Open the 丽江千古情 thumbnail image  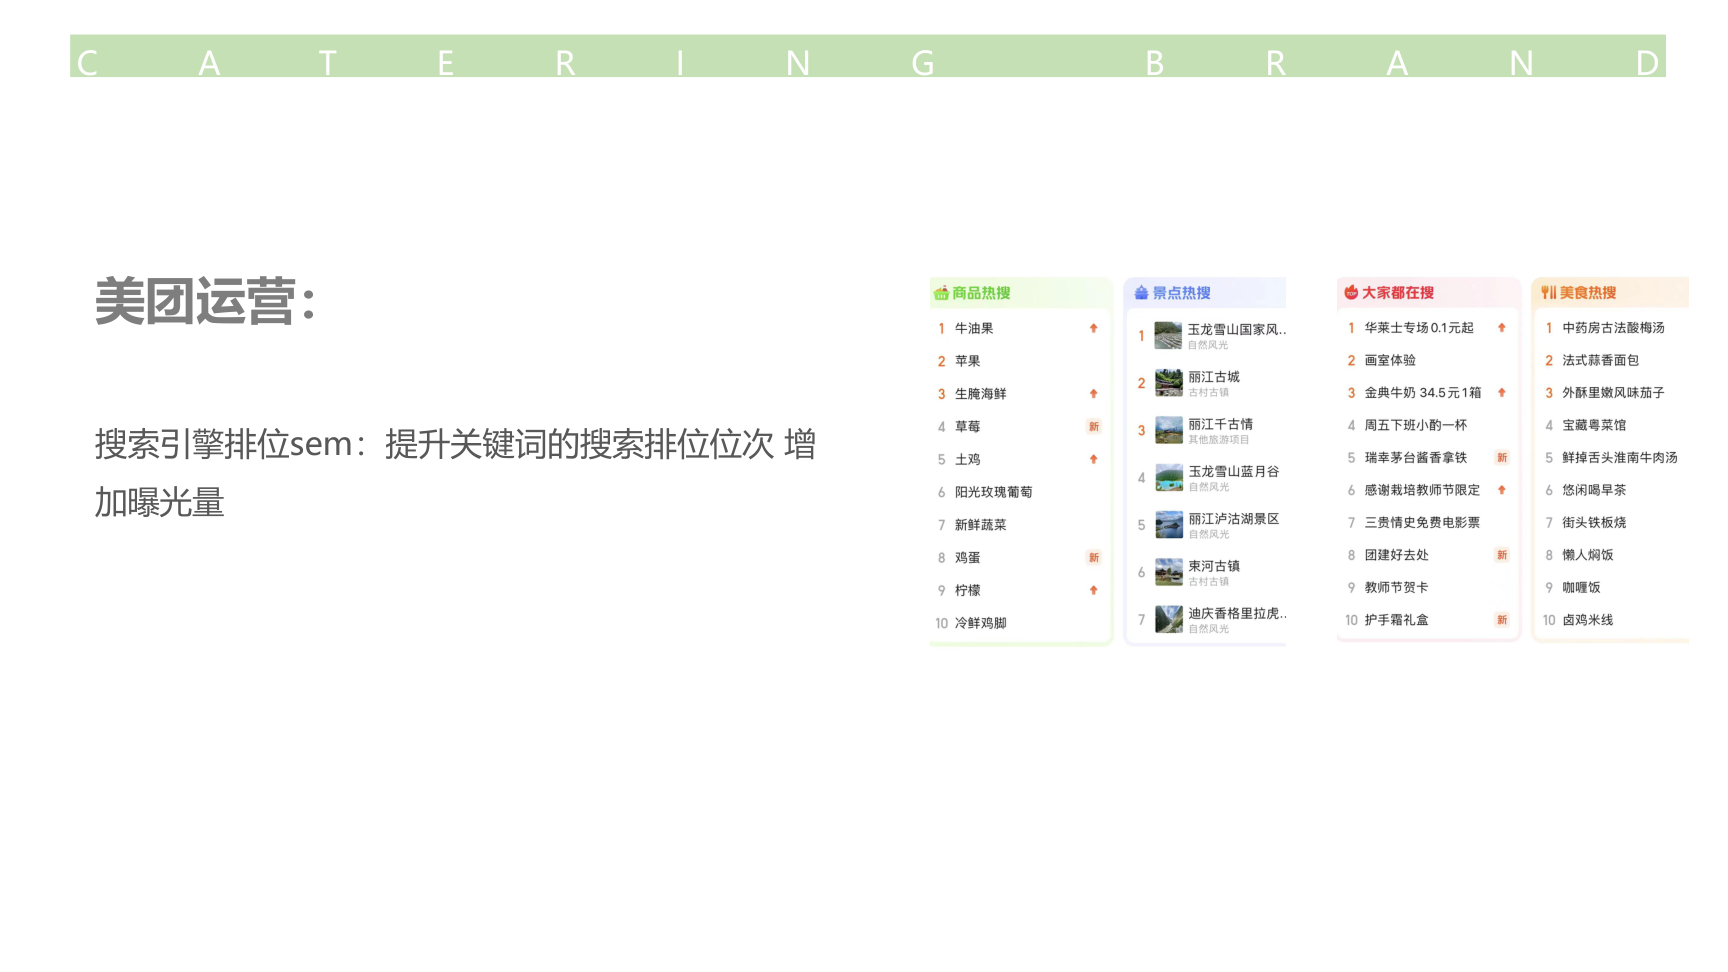(x=1168, y=430)
